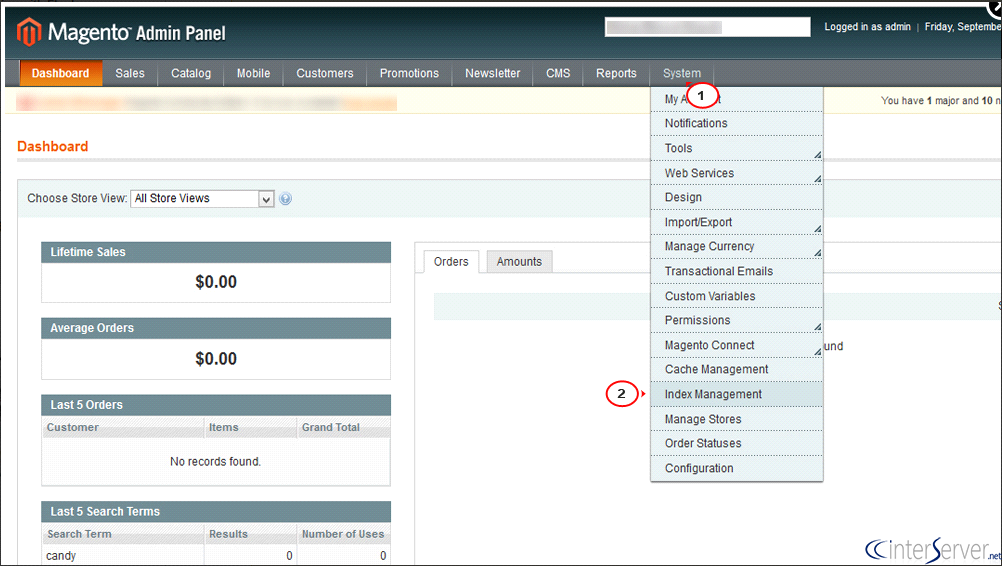Select Order Statuses menu item
Image resolution: width=1002 pixels, height=566 pixels.
(737, 443)
